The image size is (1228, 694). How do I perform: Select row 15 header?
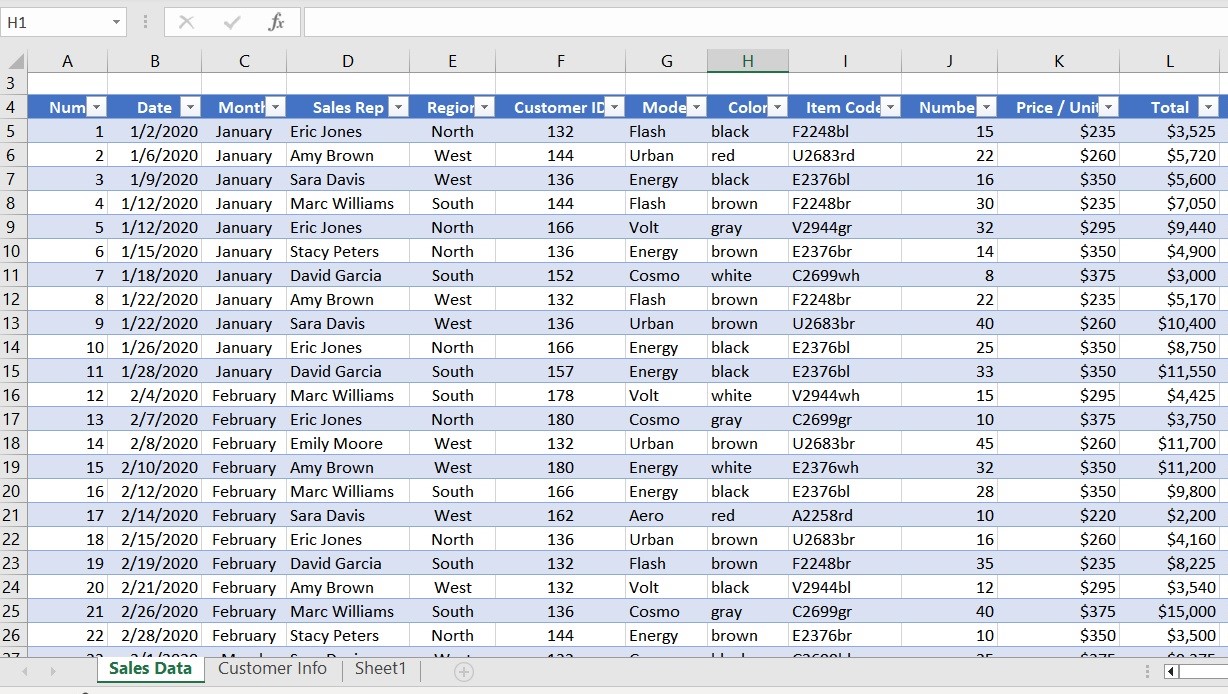tap(12, 371)
